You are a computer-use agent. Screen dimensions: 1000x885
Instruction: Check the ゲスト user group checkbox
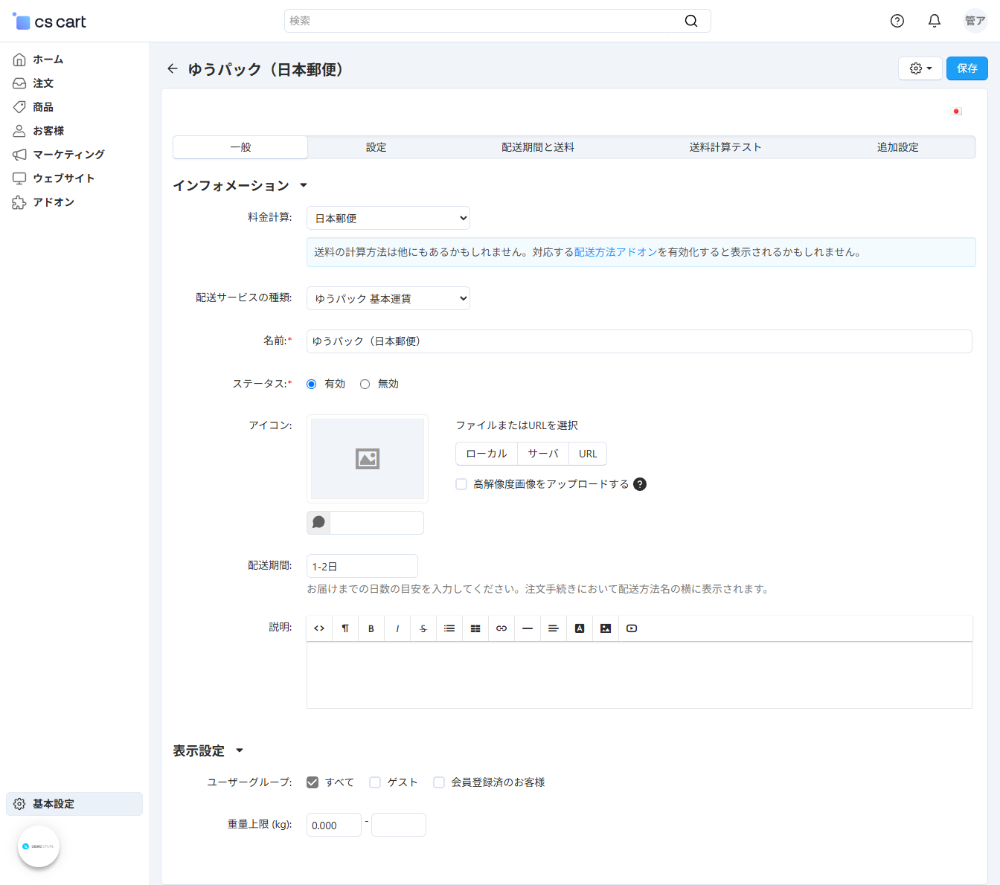click(375, 782)
